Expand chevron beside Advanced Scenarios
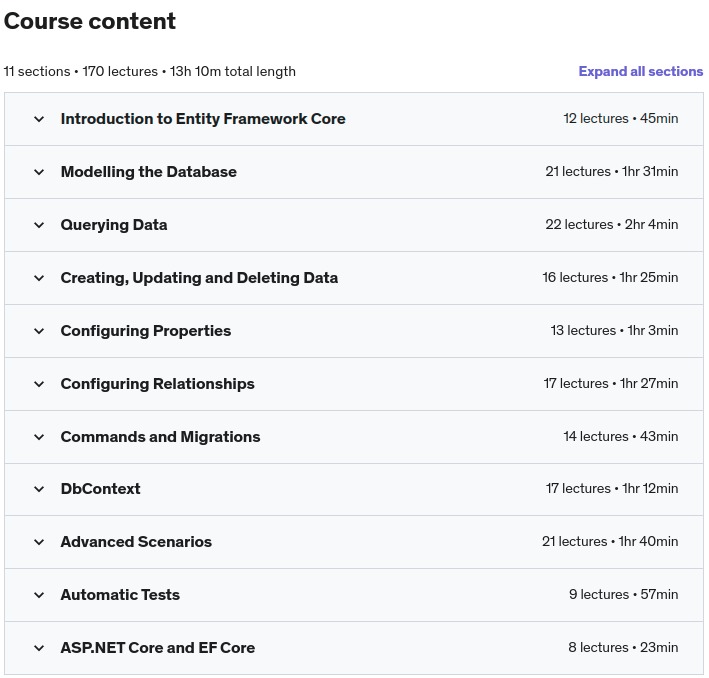Viewport: 709px width, 678px height. 39,542
